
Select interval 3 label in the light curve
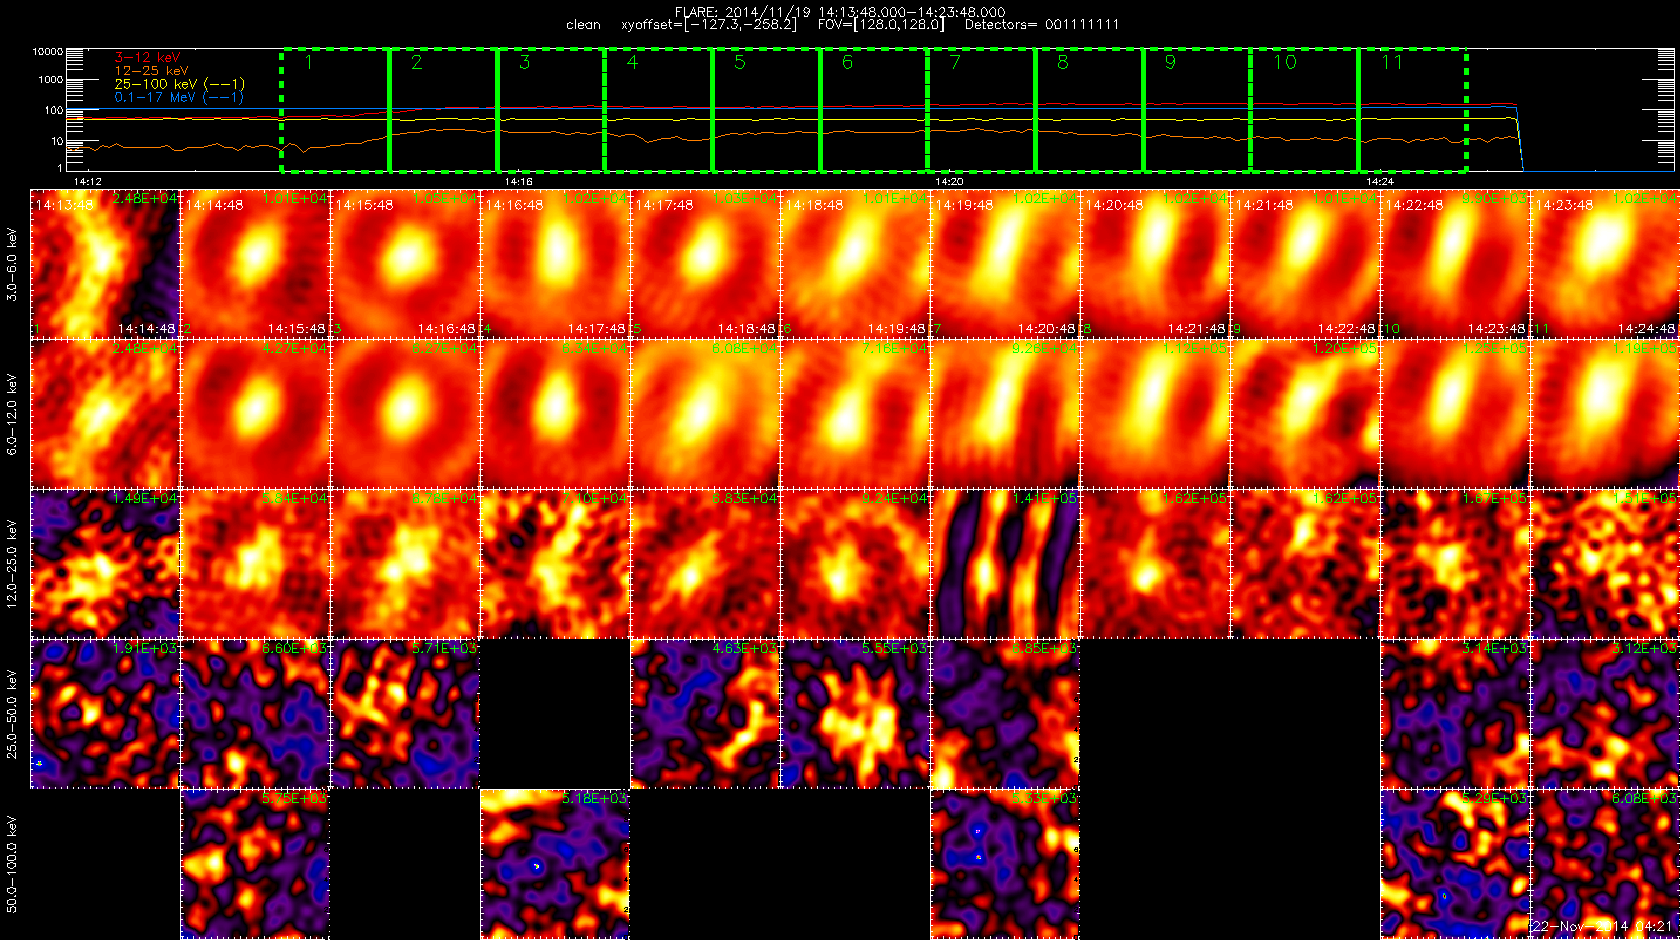524,62
